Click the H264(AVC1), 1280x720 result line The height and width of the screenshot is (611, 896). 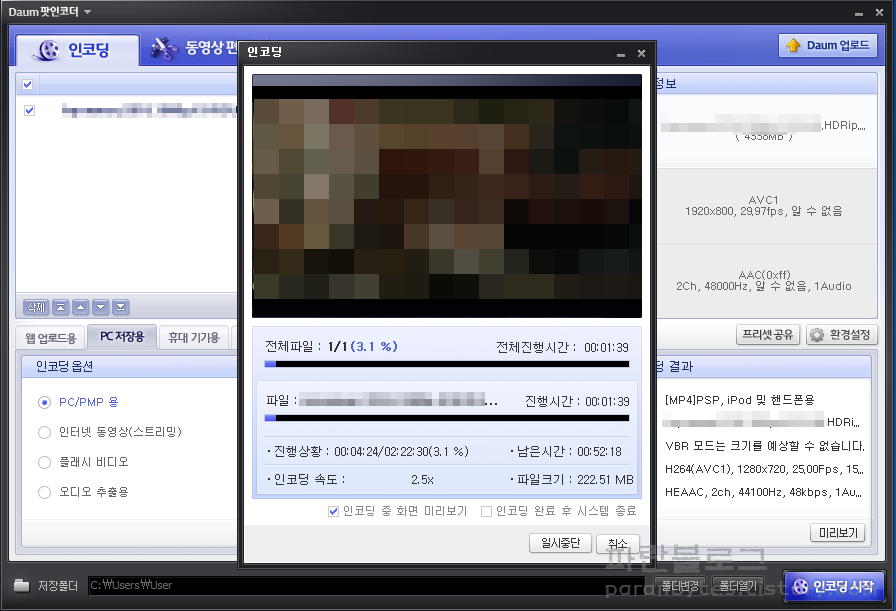click(764, 469)
